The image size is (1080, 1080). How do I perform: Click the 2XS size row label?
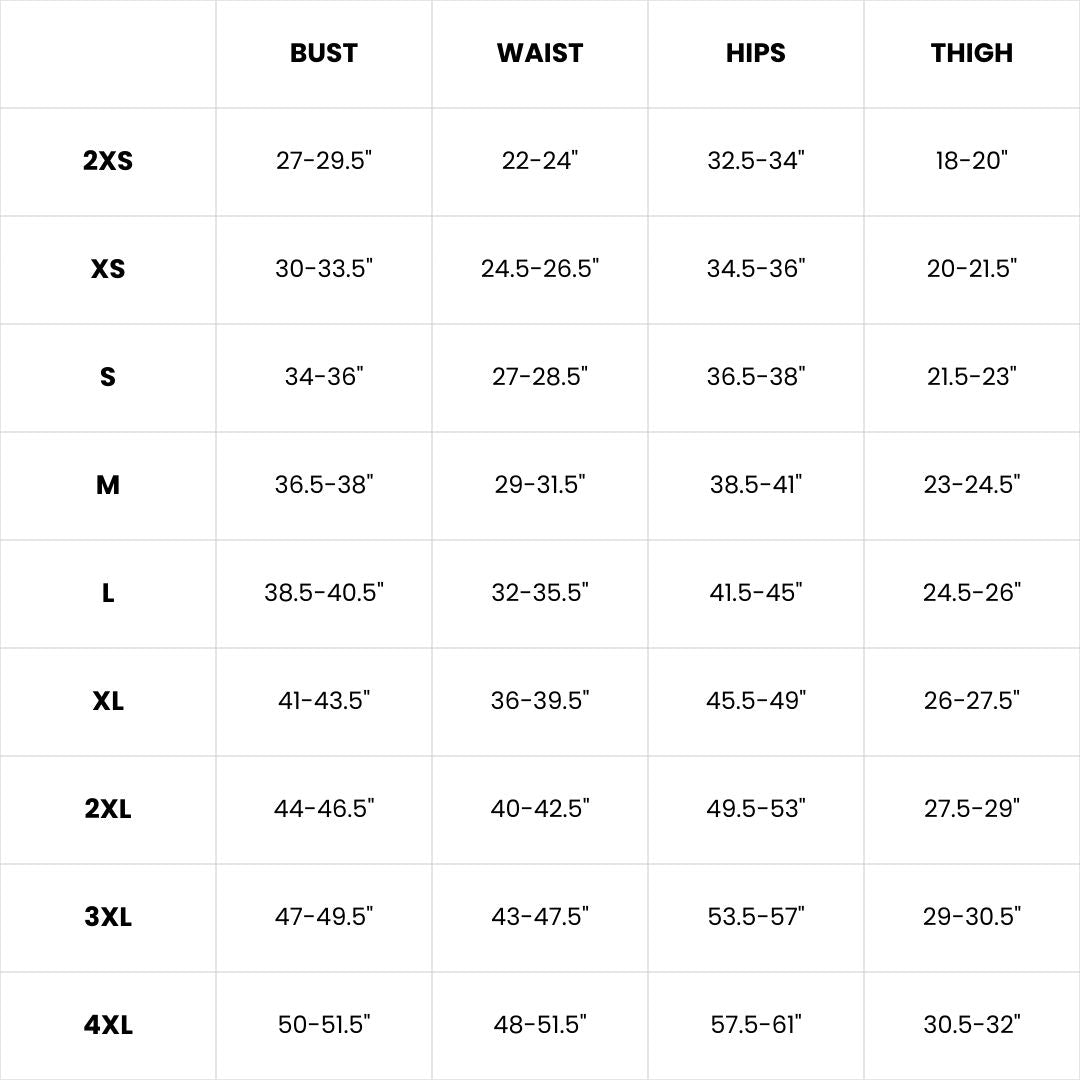[107, 160]
